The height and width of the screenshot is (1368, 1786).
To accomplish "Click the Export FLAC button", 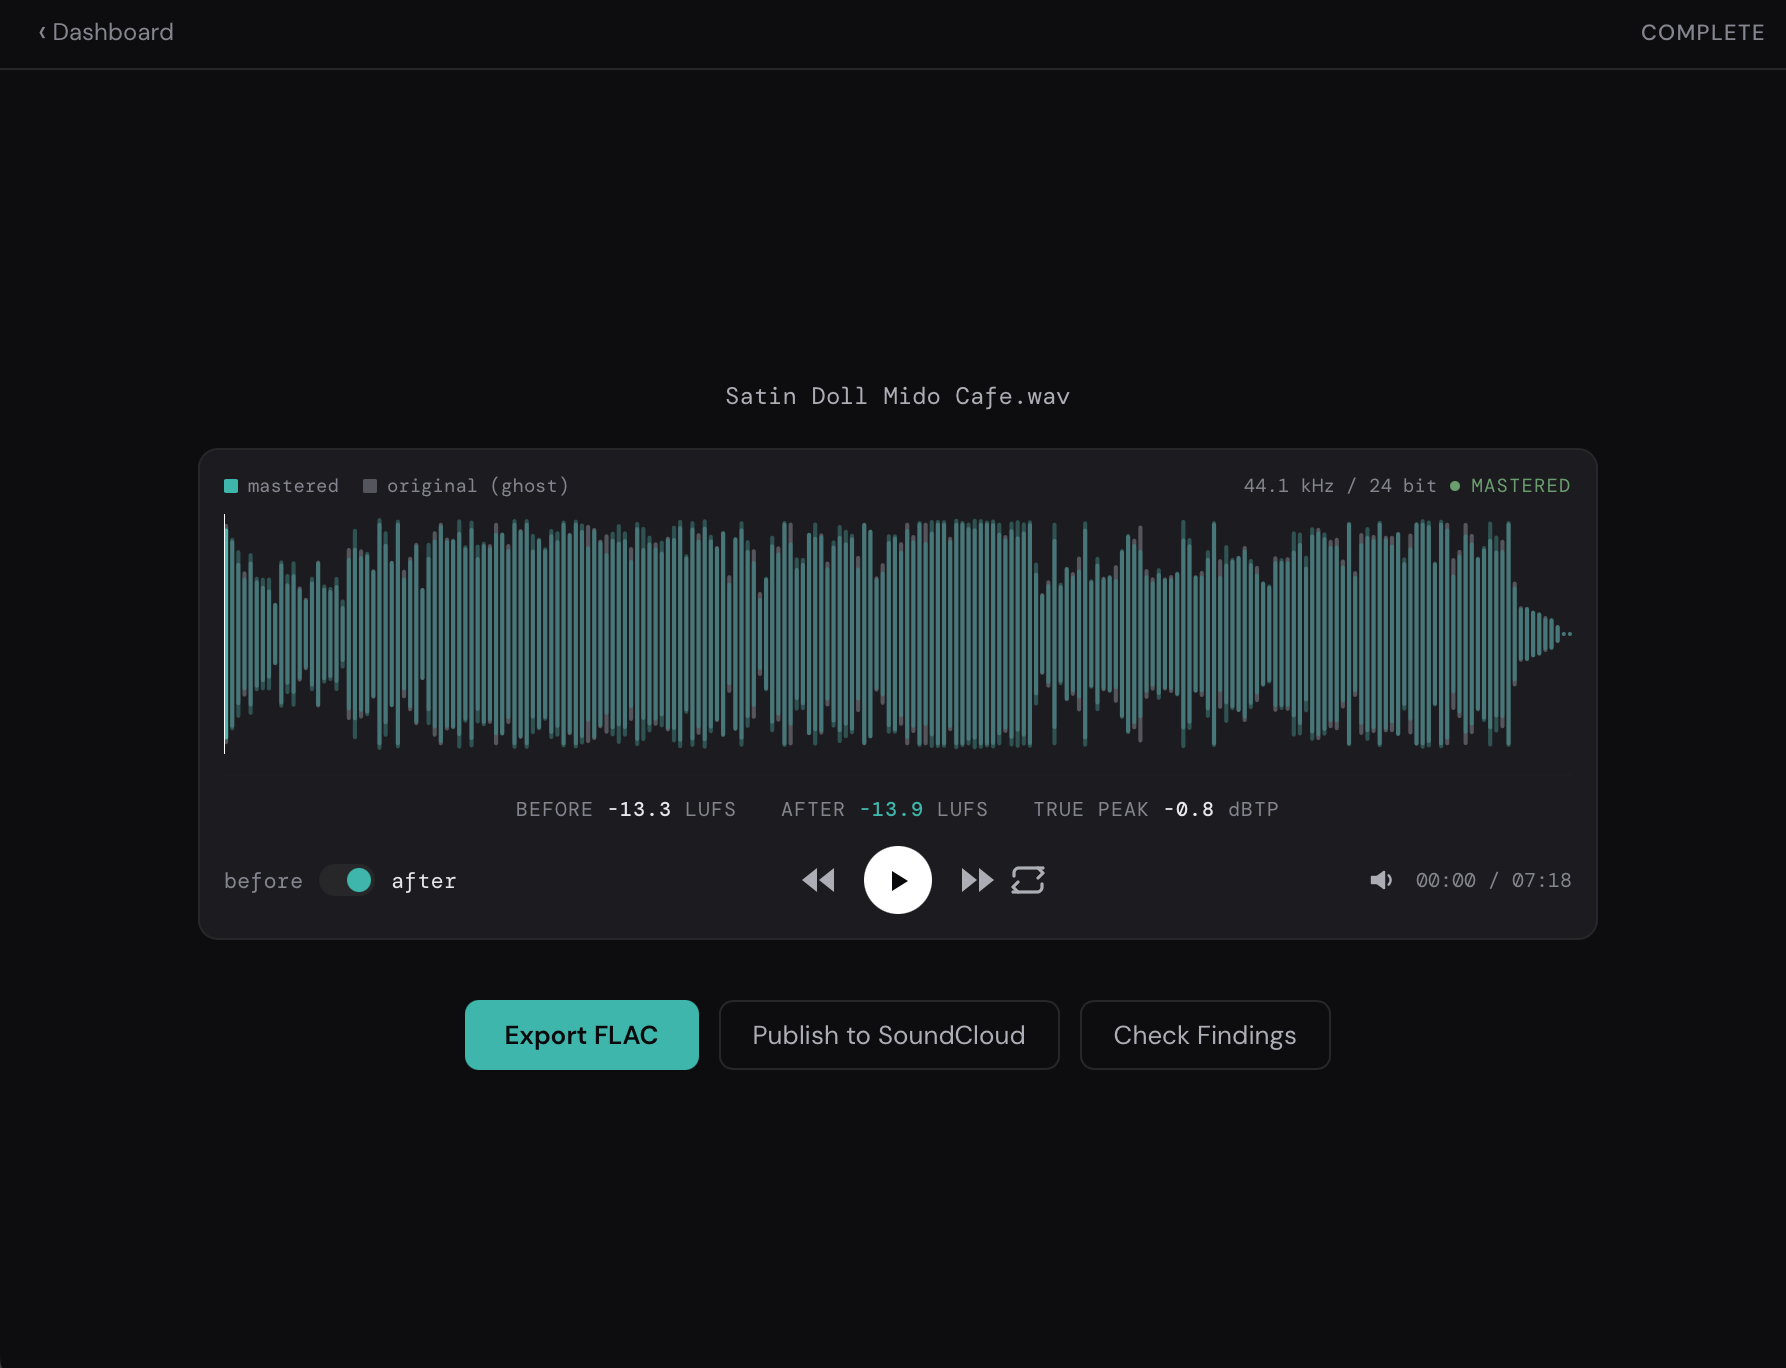I will pos(582,1035).
